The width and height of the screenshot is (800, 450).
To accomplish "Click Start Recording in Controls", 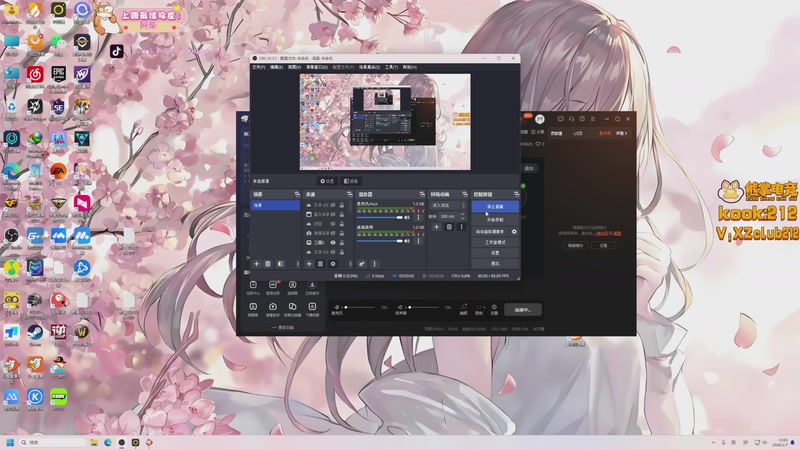I will coord(495,220).
